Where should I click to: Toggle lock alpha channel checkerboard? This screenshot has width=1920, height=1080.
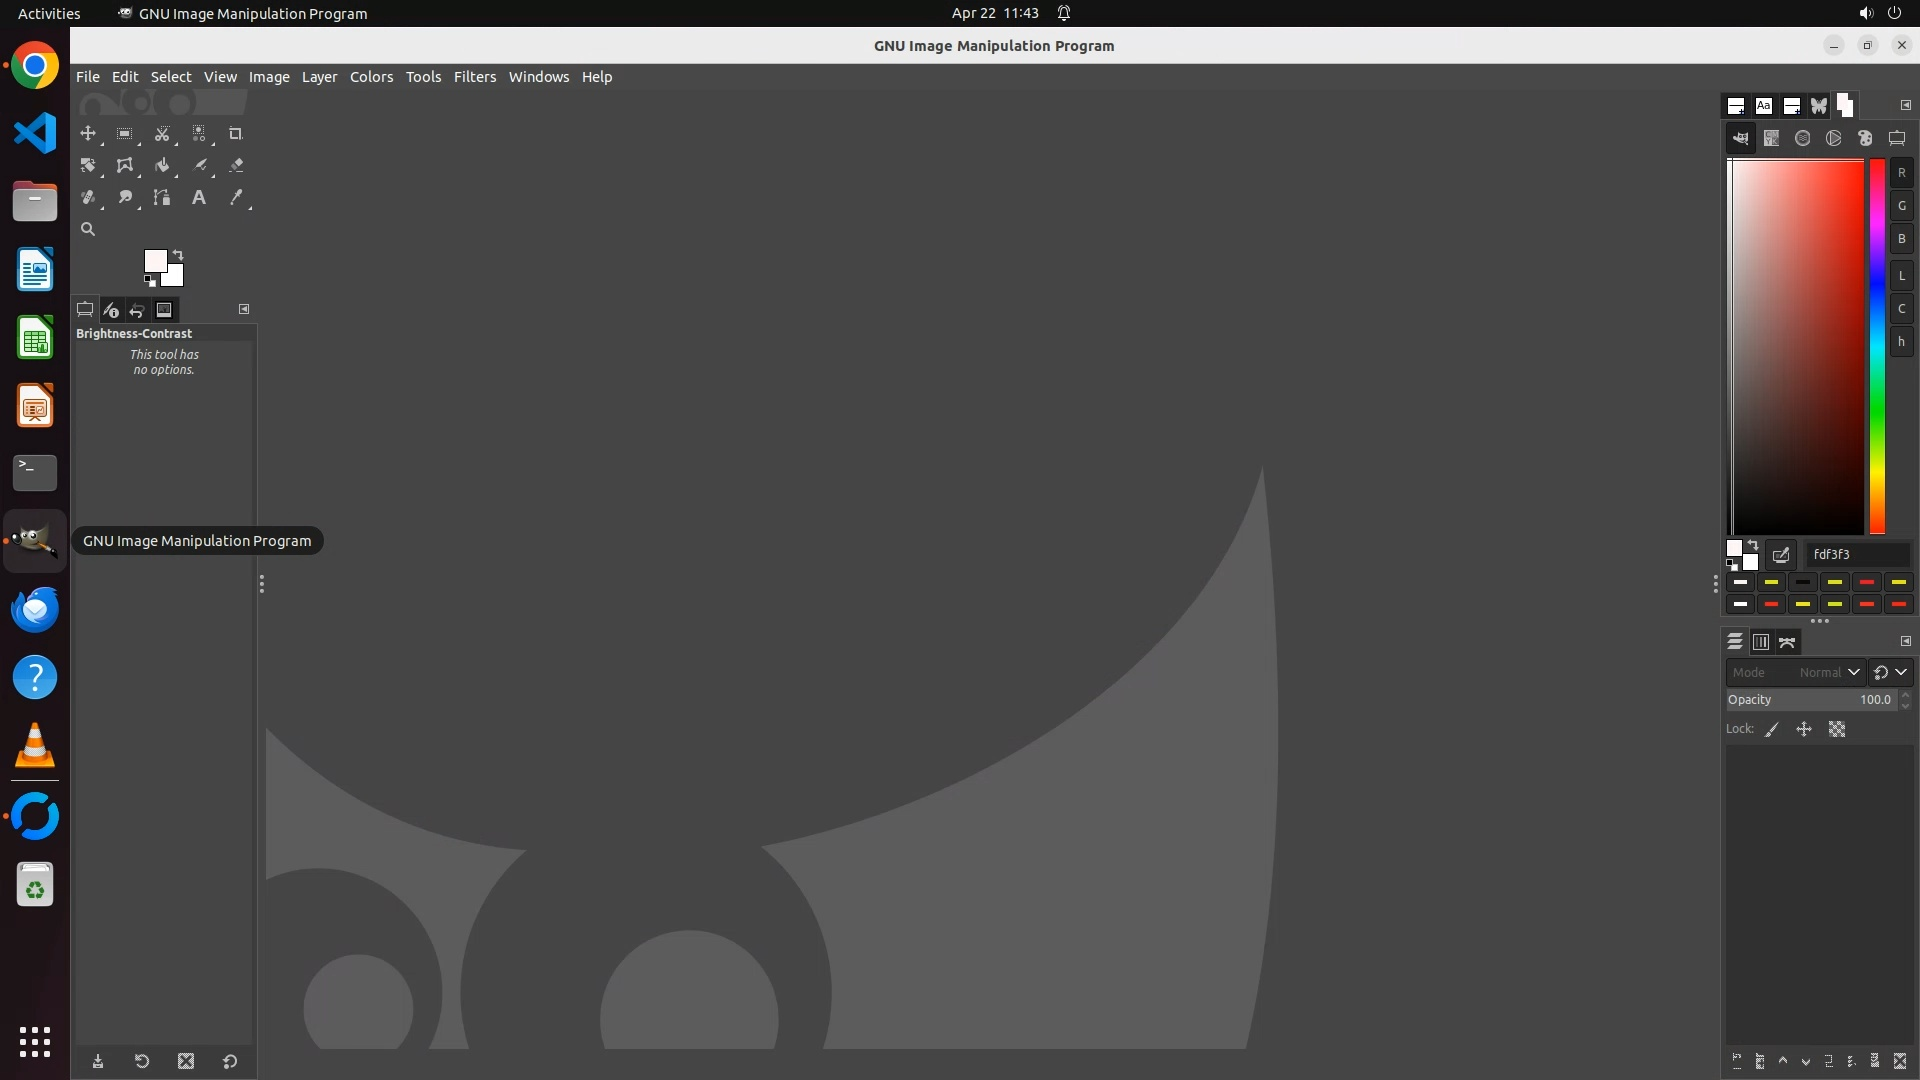1837,730
